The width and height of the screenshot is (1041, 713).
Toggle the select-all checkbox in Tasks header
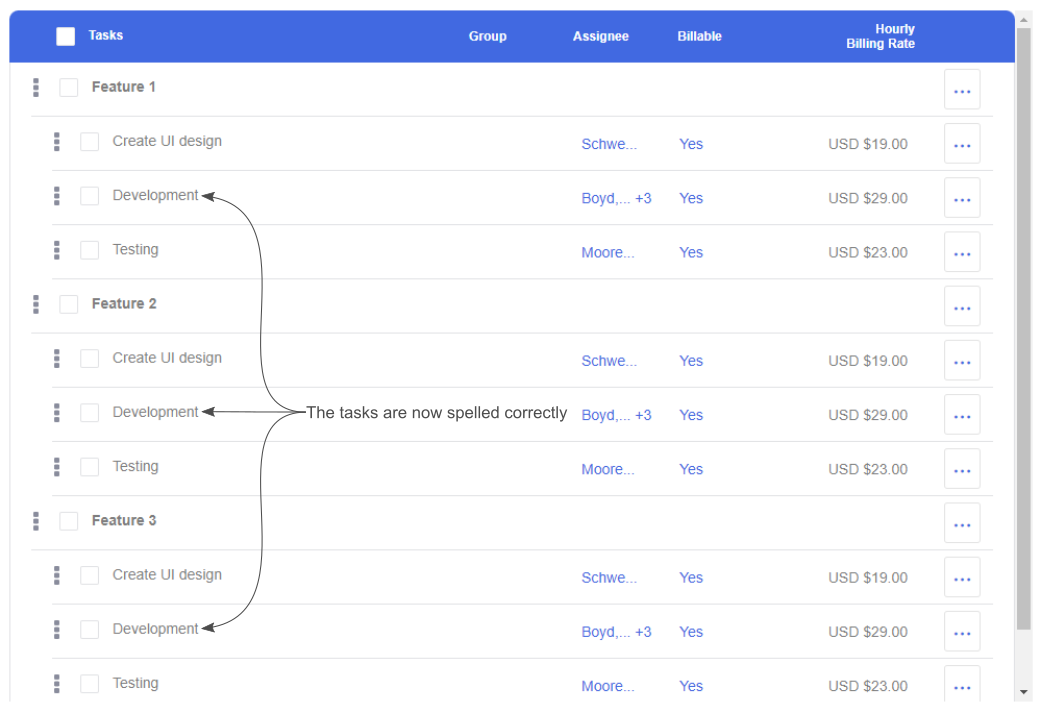[66, 37]
